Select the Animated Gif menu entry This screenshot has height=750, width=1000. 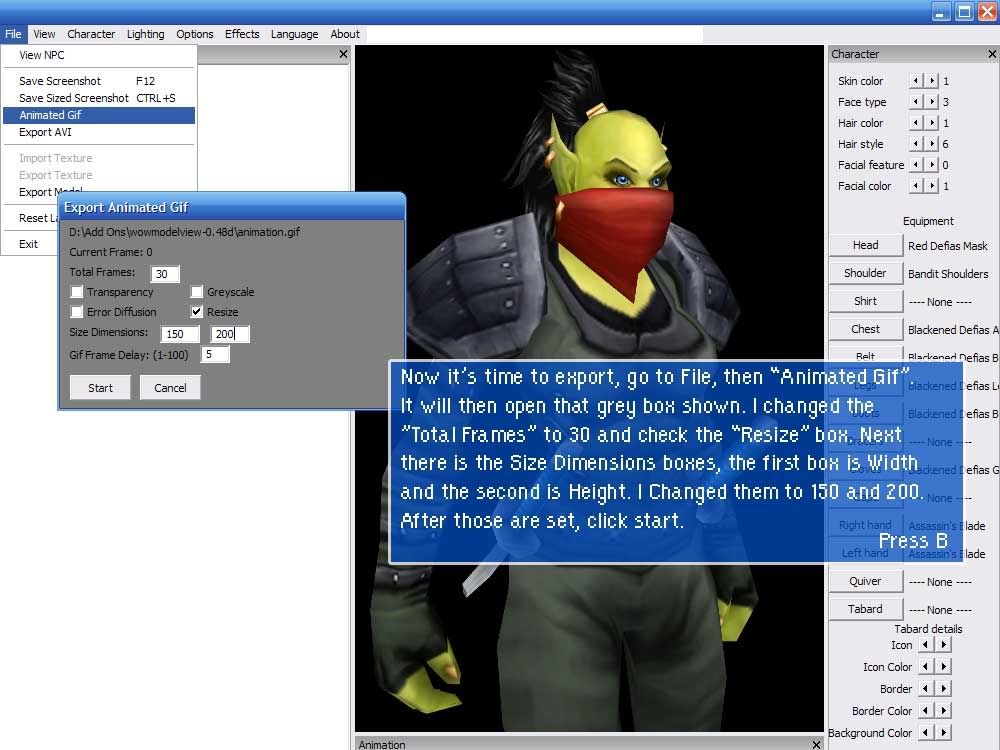tap(99, 115)
